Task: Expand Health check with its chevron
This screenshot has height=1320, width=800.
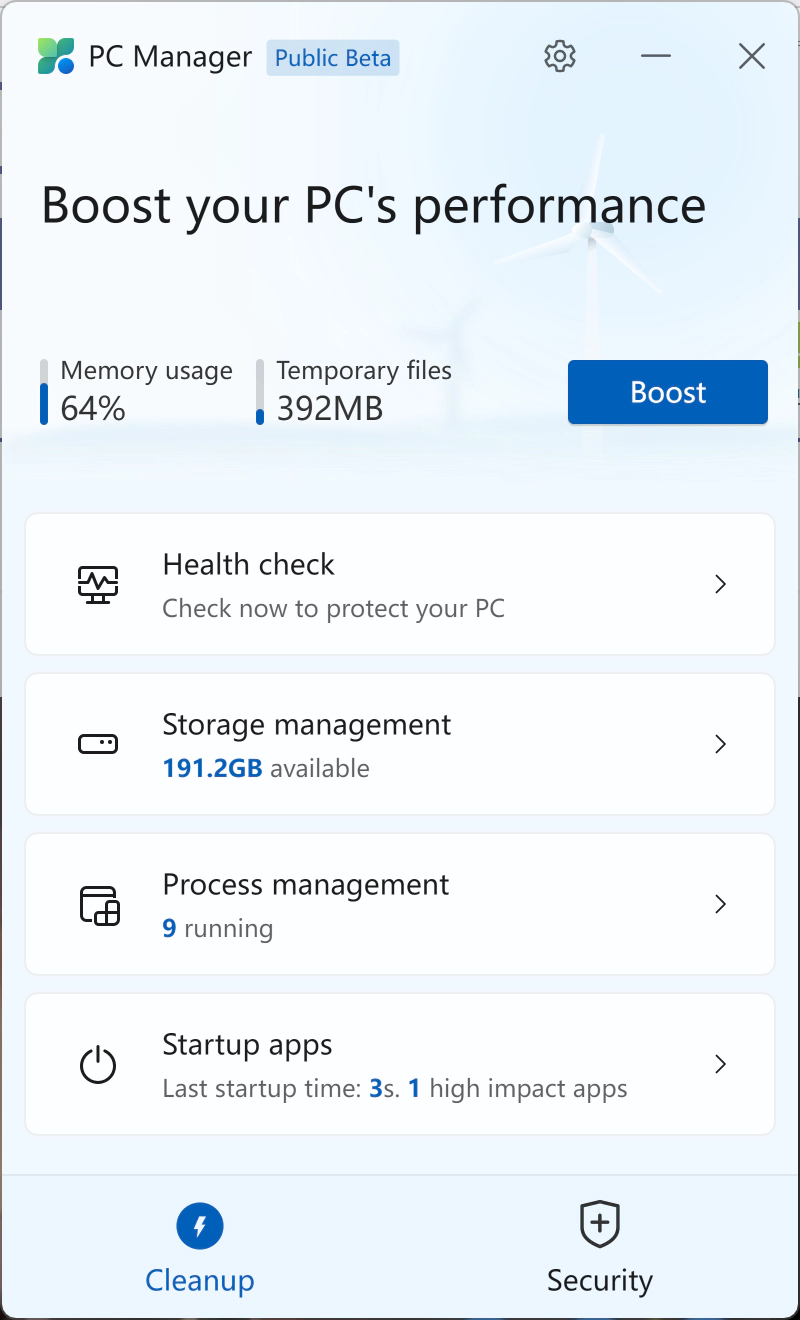Action: [x=720, y=584]
